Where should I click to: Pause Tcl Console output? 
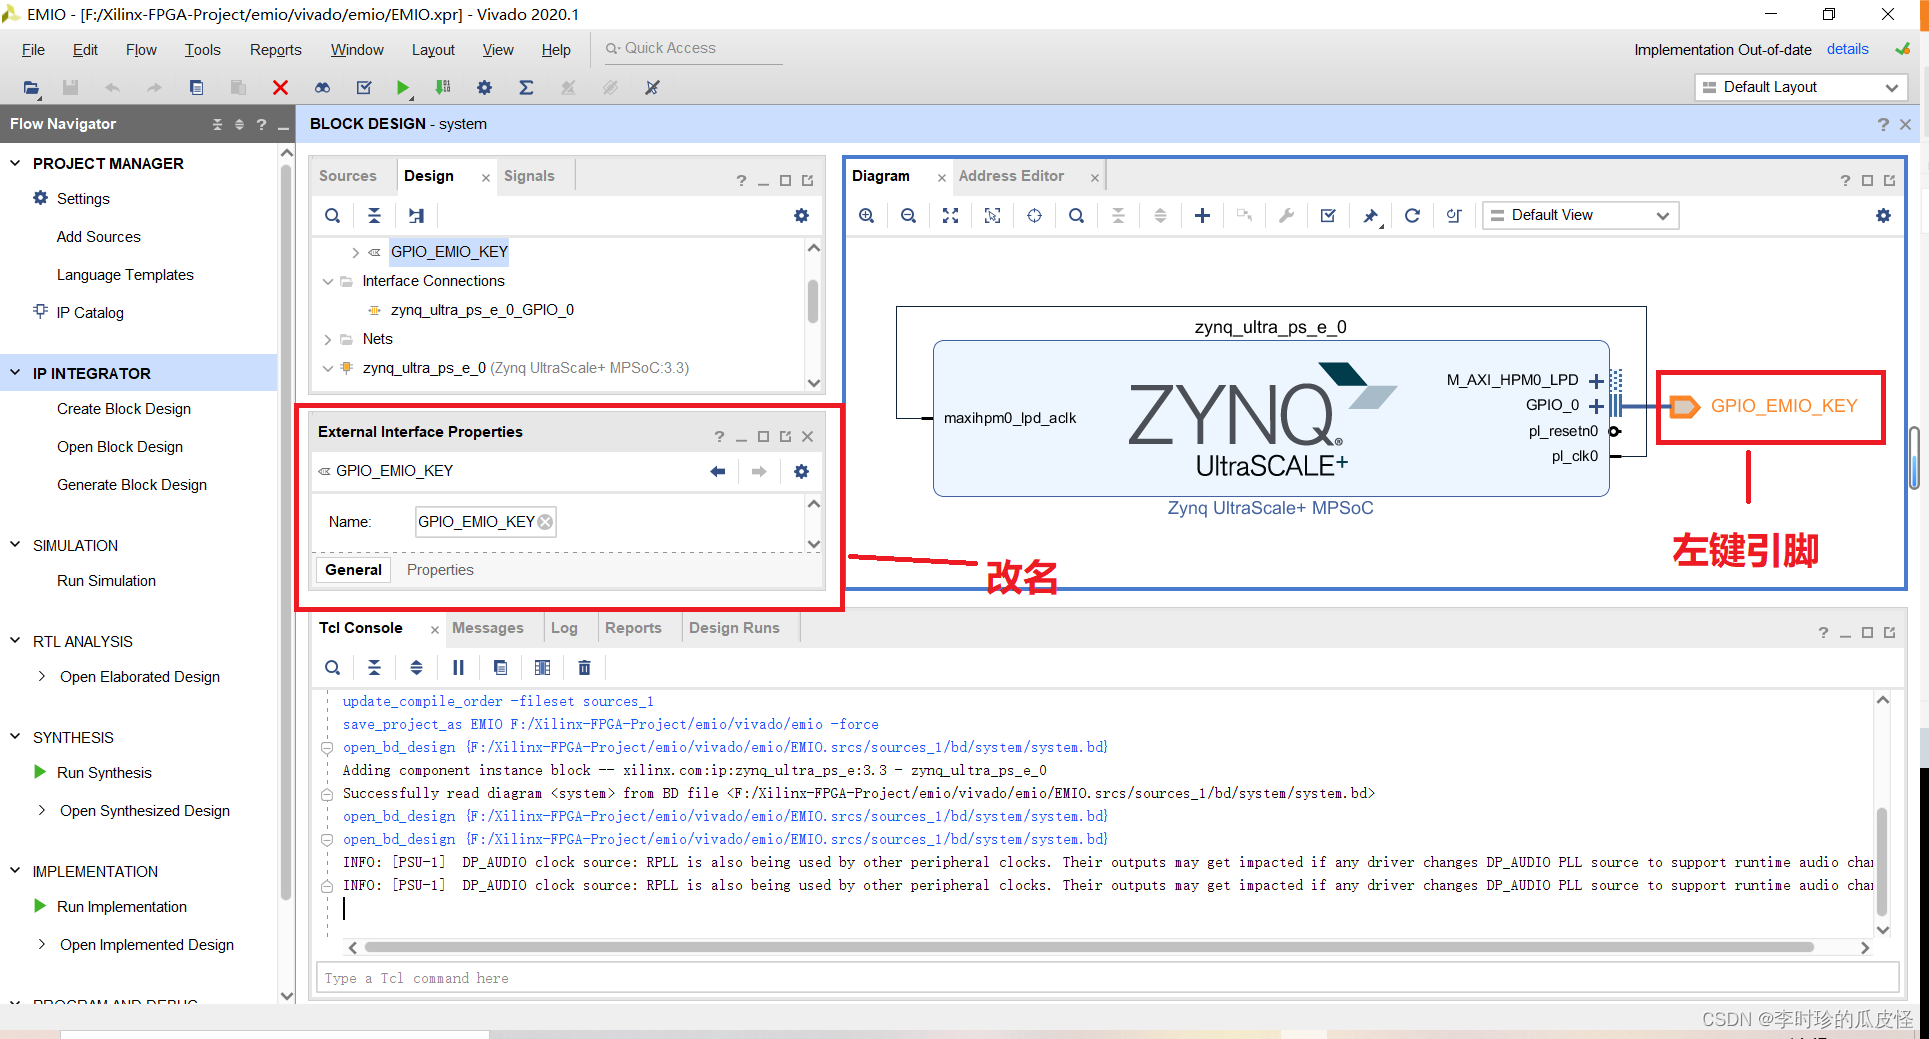458,667
